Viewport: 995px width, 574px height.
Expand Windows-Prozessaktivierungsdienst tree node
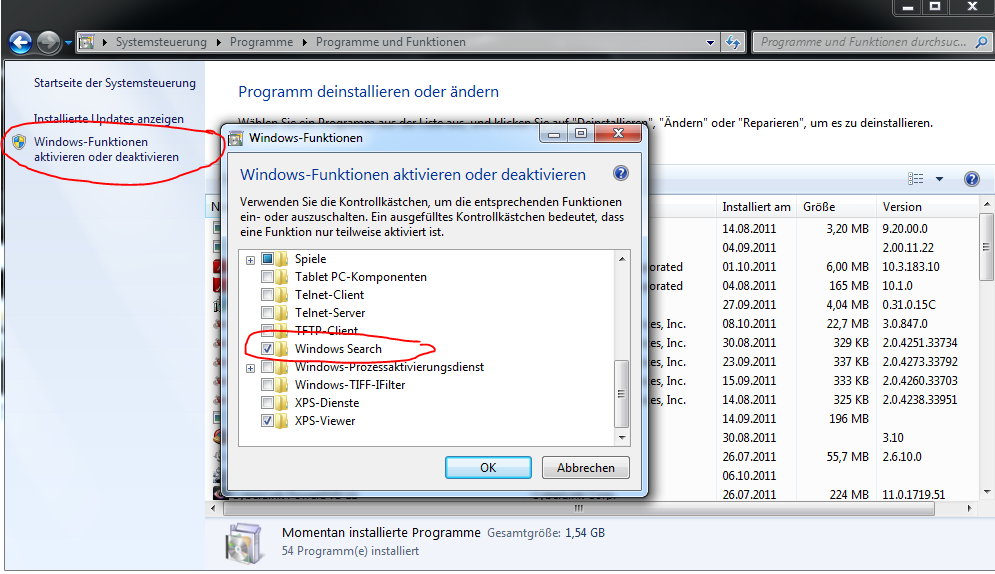tap(251, 368)
